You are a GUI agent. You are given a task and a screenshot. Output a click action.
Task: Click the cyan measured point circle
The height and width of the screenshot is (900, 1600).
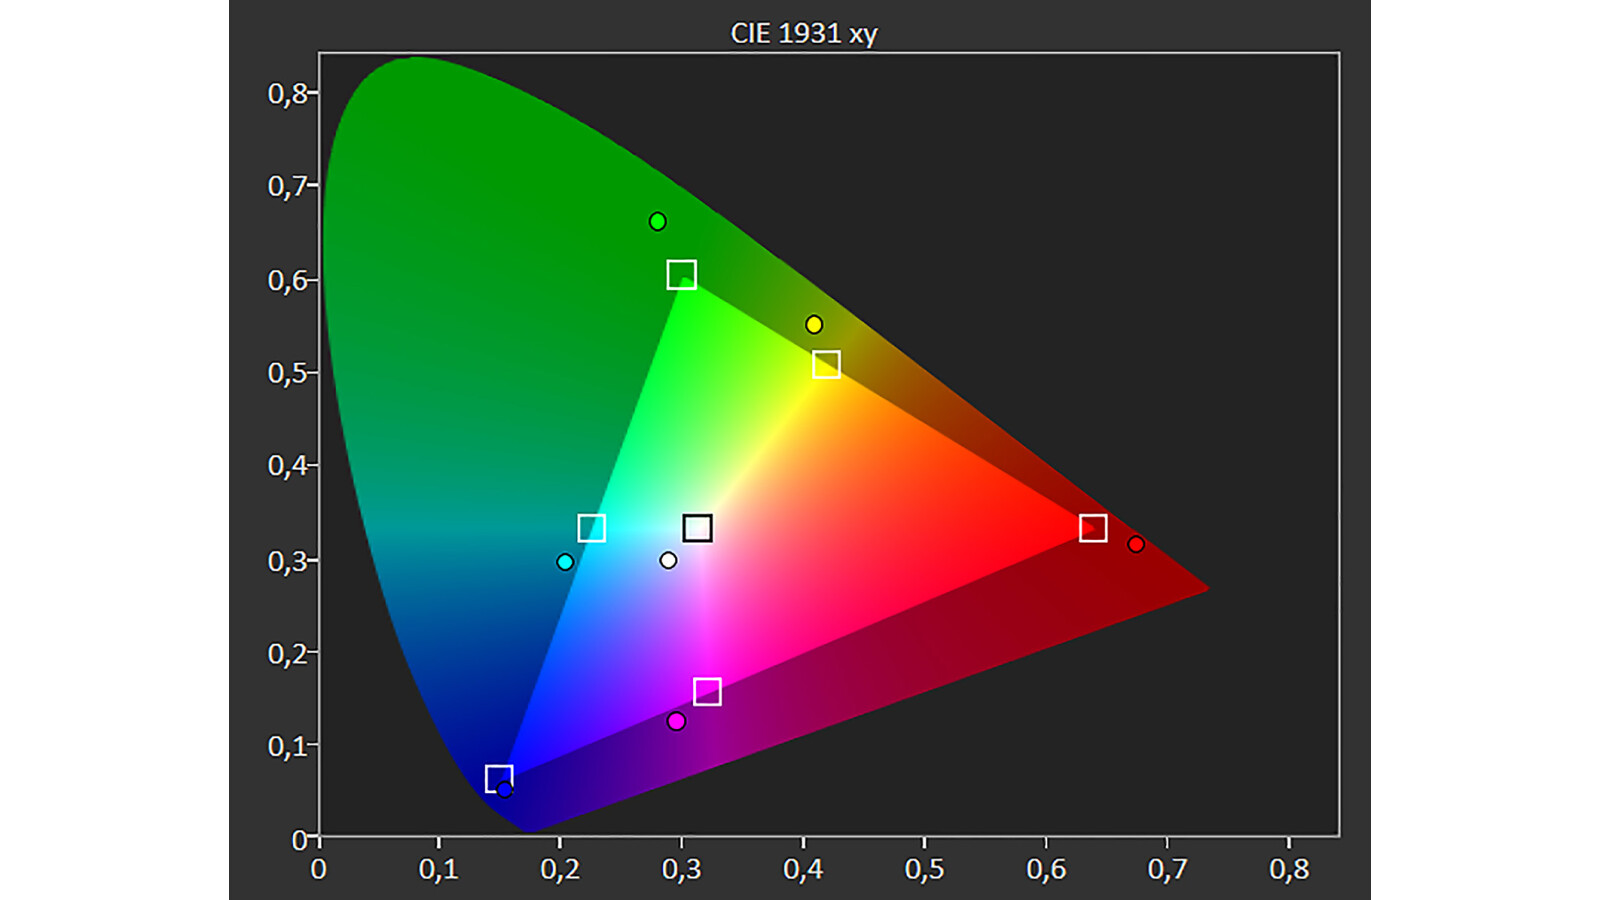565,562
